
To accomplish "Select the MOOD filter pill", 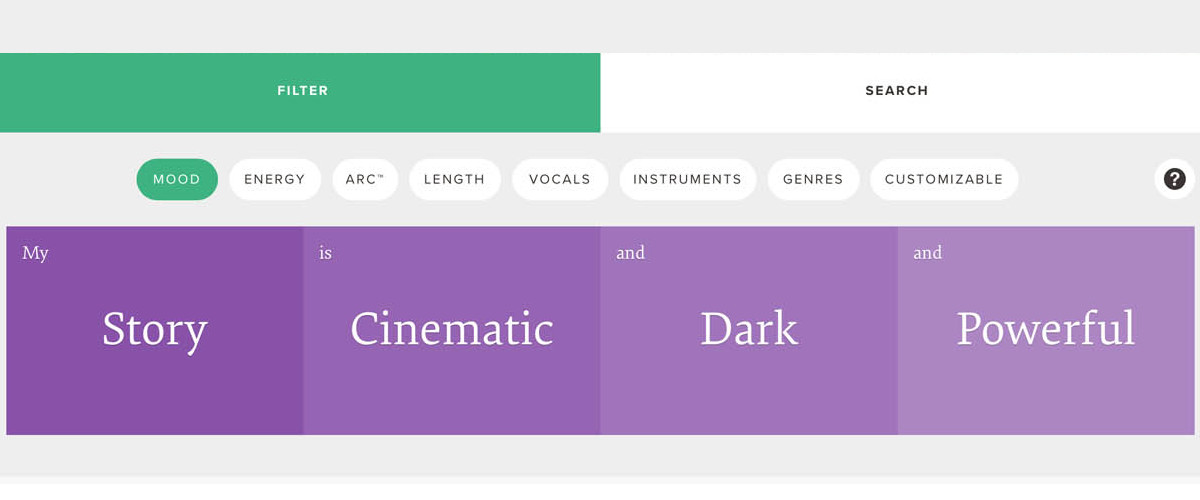I will pyautogui.click(x=177, y=180).
